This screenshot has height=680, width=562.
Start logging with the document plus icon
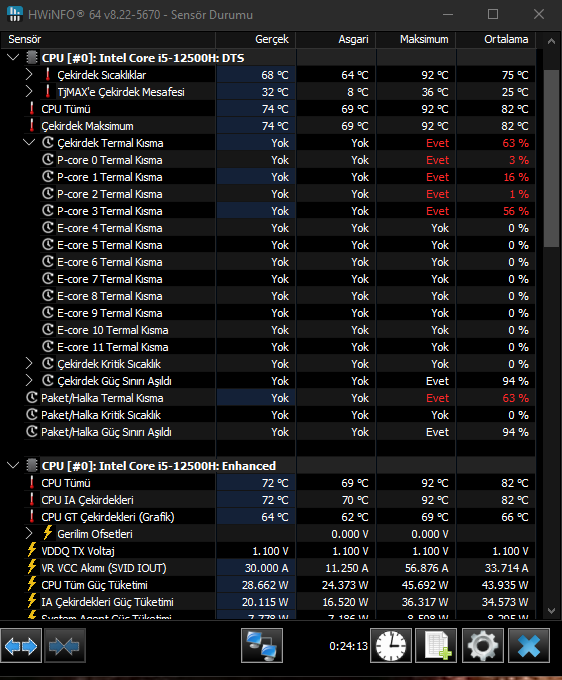436,646
